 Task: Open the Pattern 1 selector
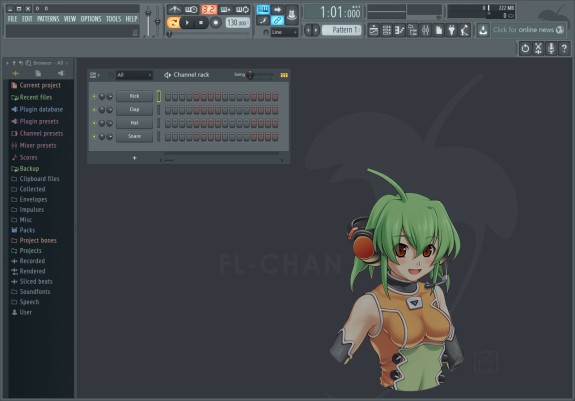pos(341,30)
